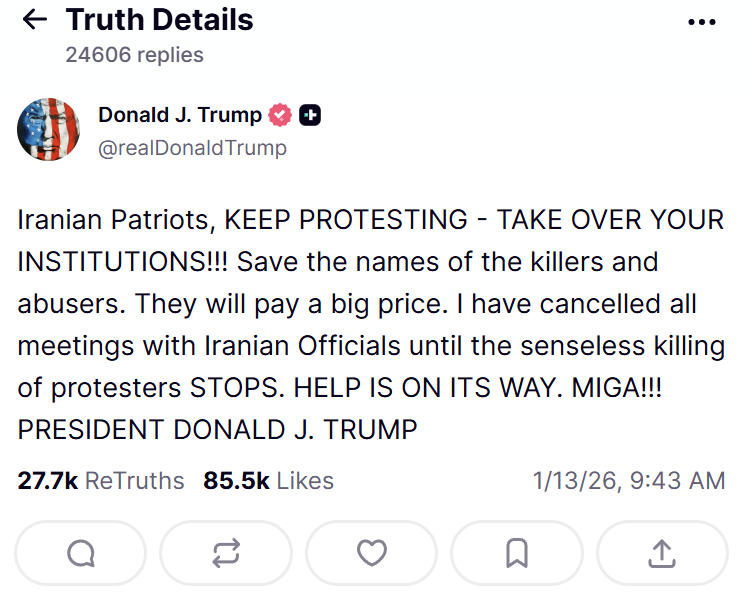This screenshot has height=615, width=748.
Task: Click the plus badge beside the name
Action: coord(311,116)
